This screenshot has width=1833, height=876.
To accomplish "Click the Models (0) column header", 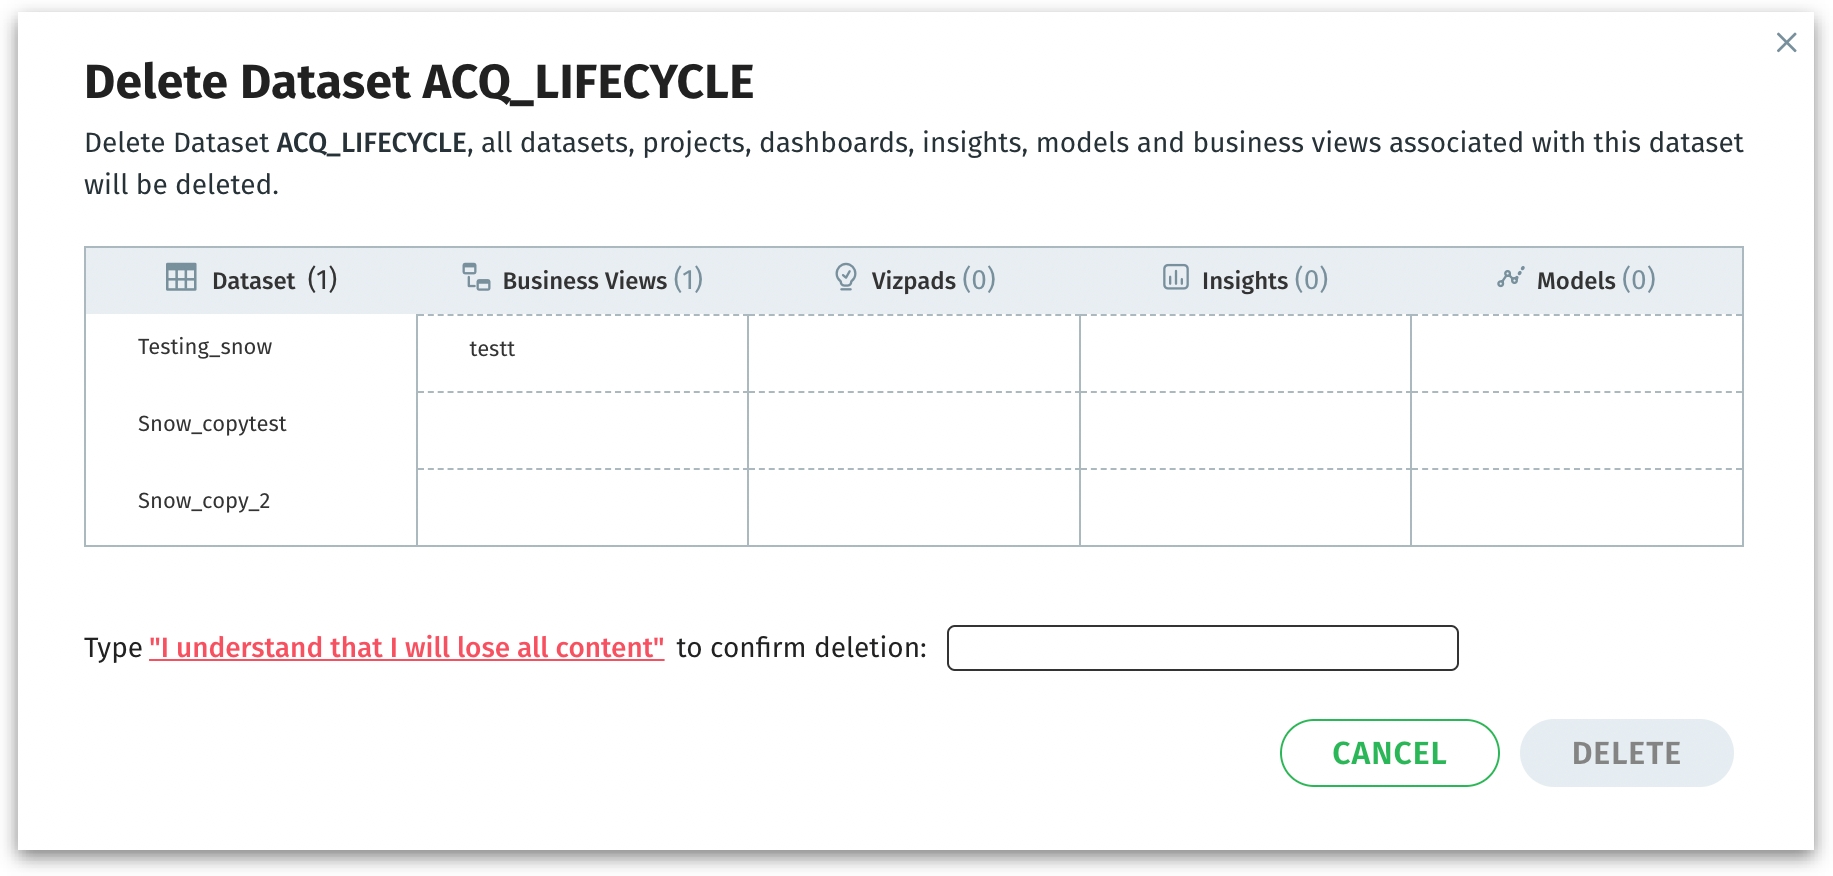I will [1596, 280].
